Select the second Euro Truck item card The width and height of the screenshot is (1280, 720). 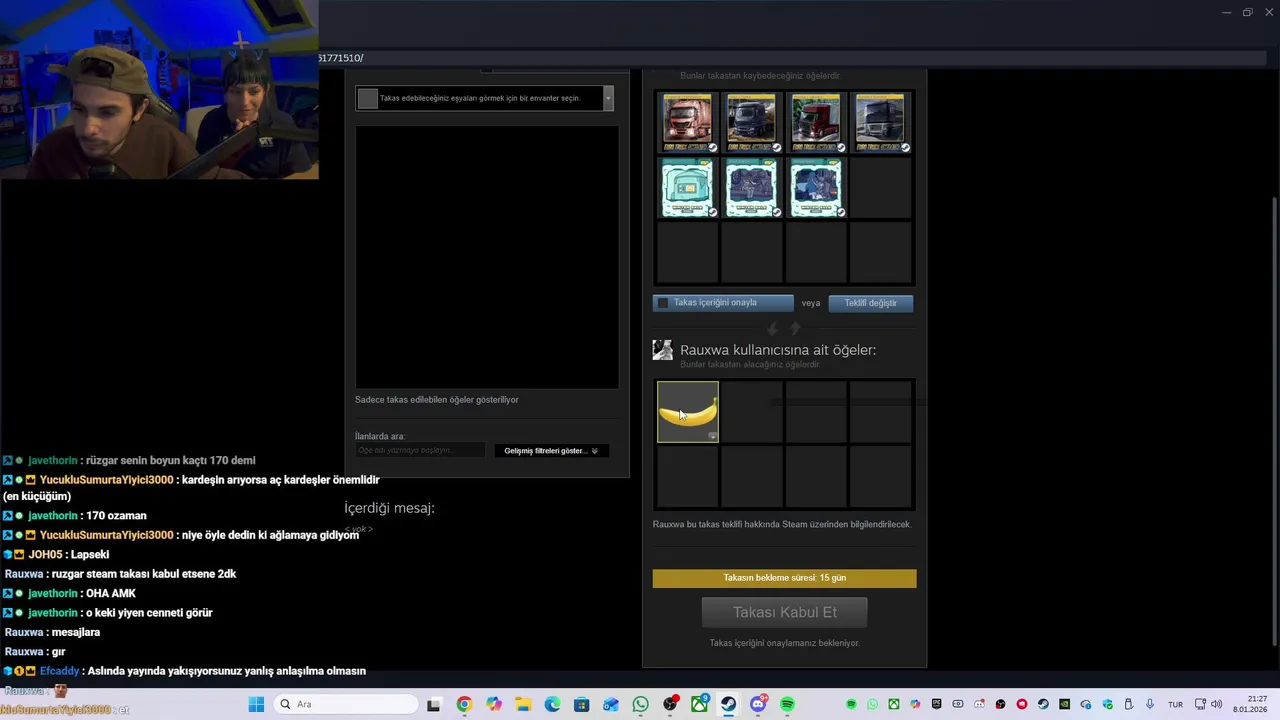(751, 122)
